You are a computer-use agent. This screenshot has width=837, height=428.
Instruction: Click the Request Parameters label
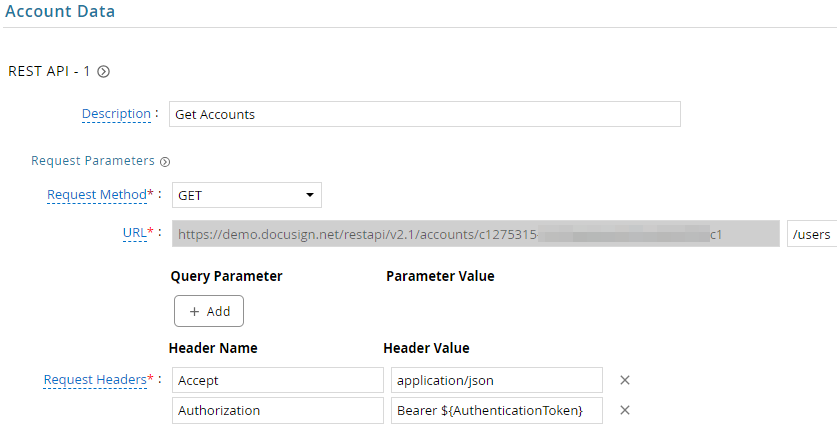point(93,161)
